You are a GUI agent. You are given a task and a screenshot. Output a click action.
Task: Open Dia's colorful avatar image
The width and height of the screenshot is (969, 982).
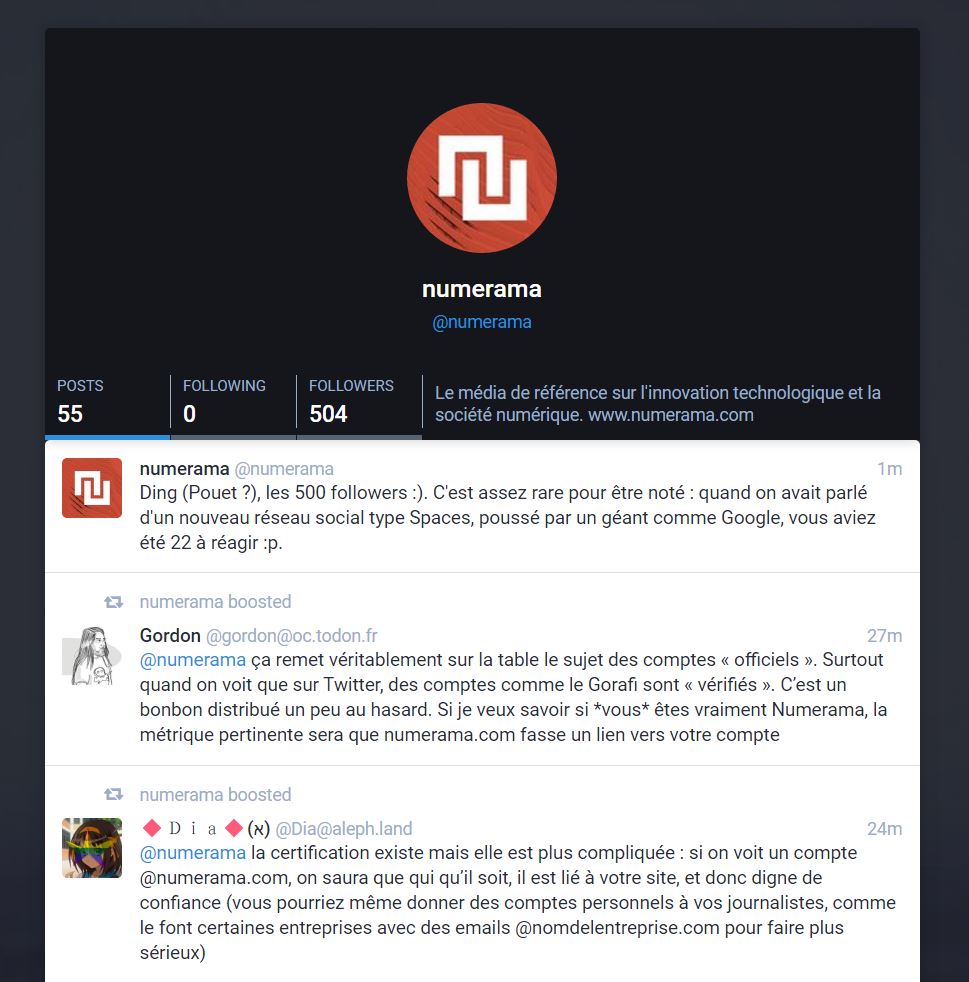click(92, 848)
